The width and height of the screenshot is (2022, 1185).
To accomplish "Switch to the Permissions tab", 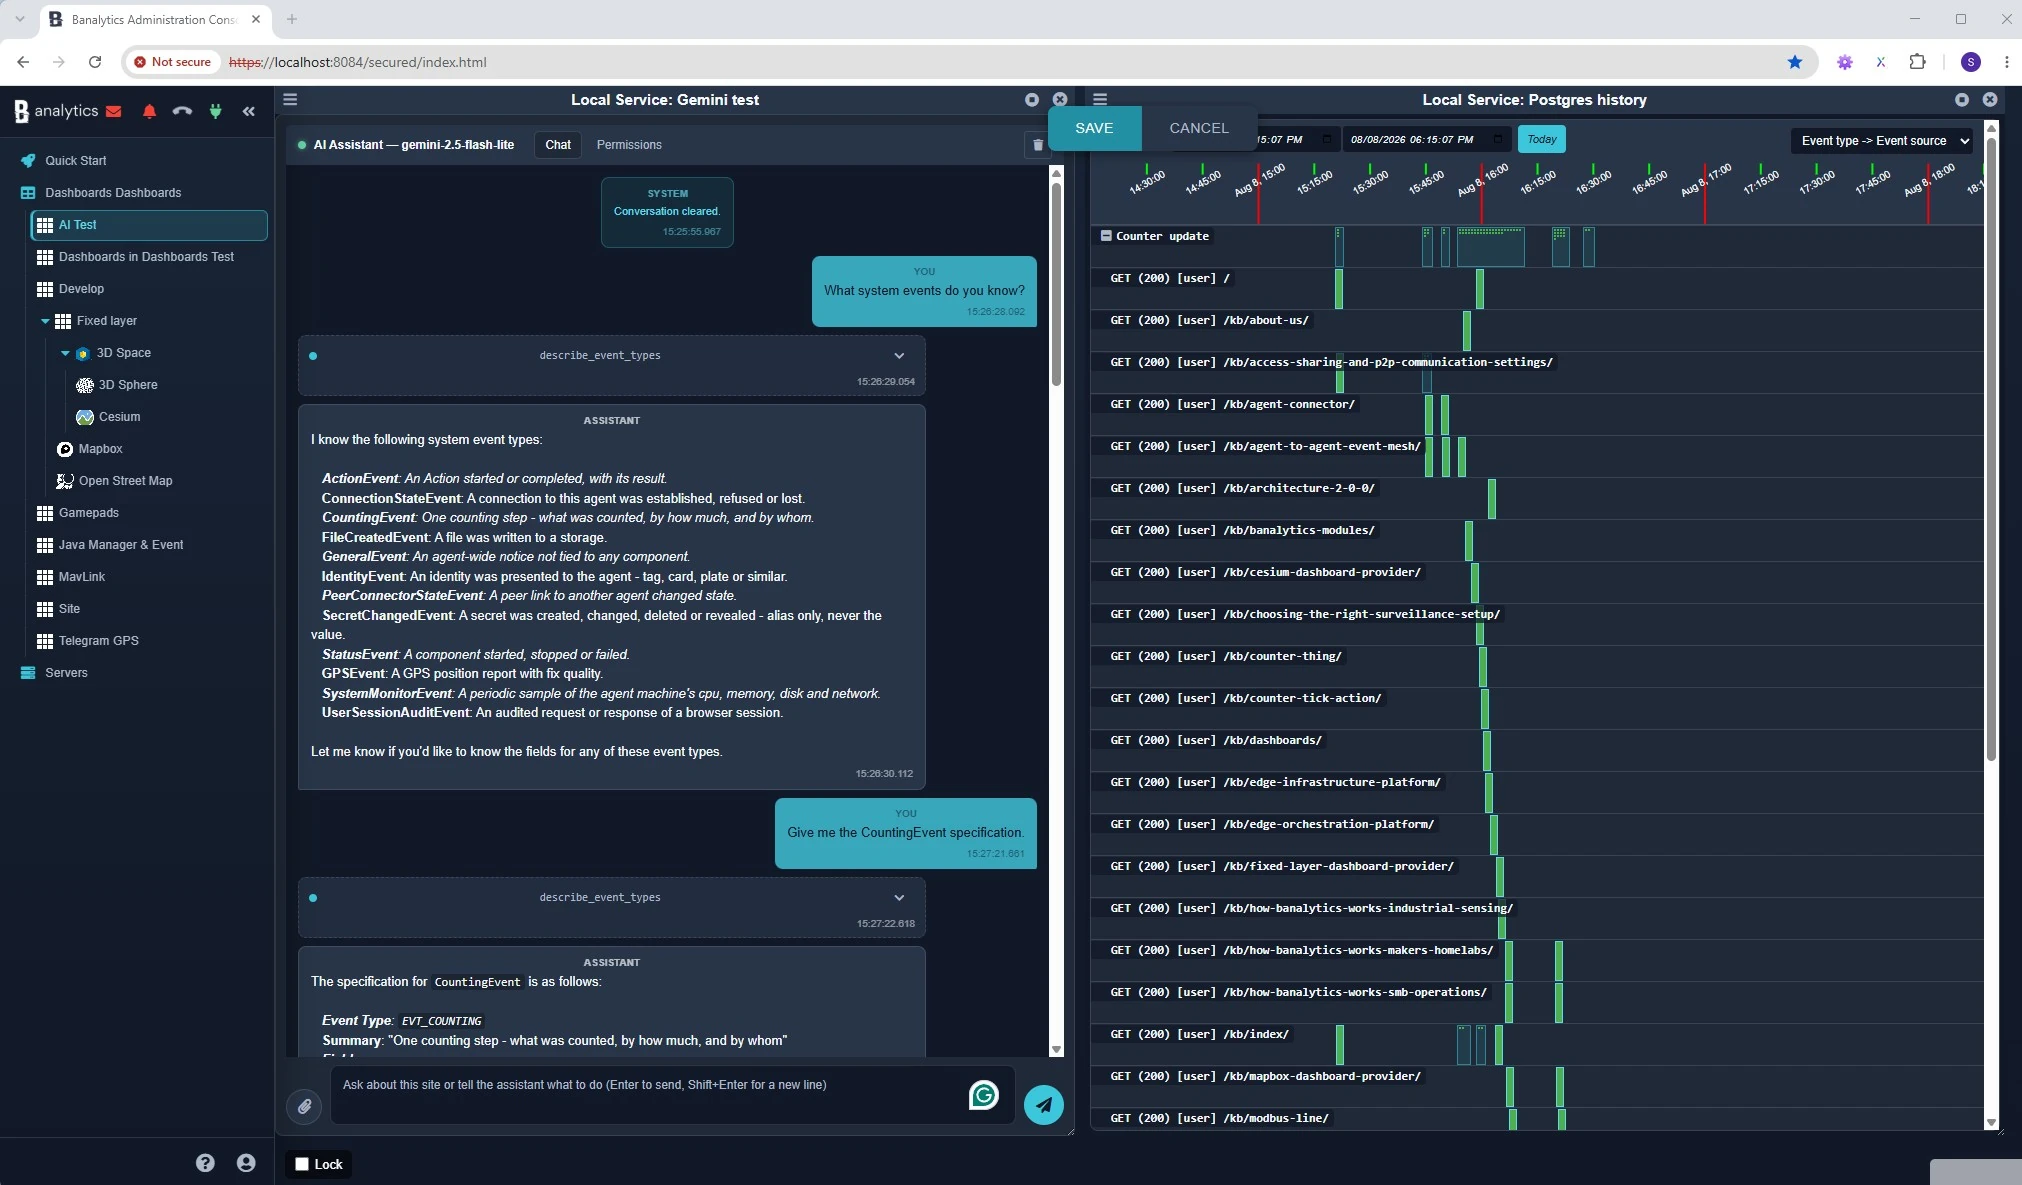I will [x=629, y=145].
